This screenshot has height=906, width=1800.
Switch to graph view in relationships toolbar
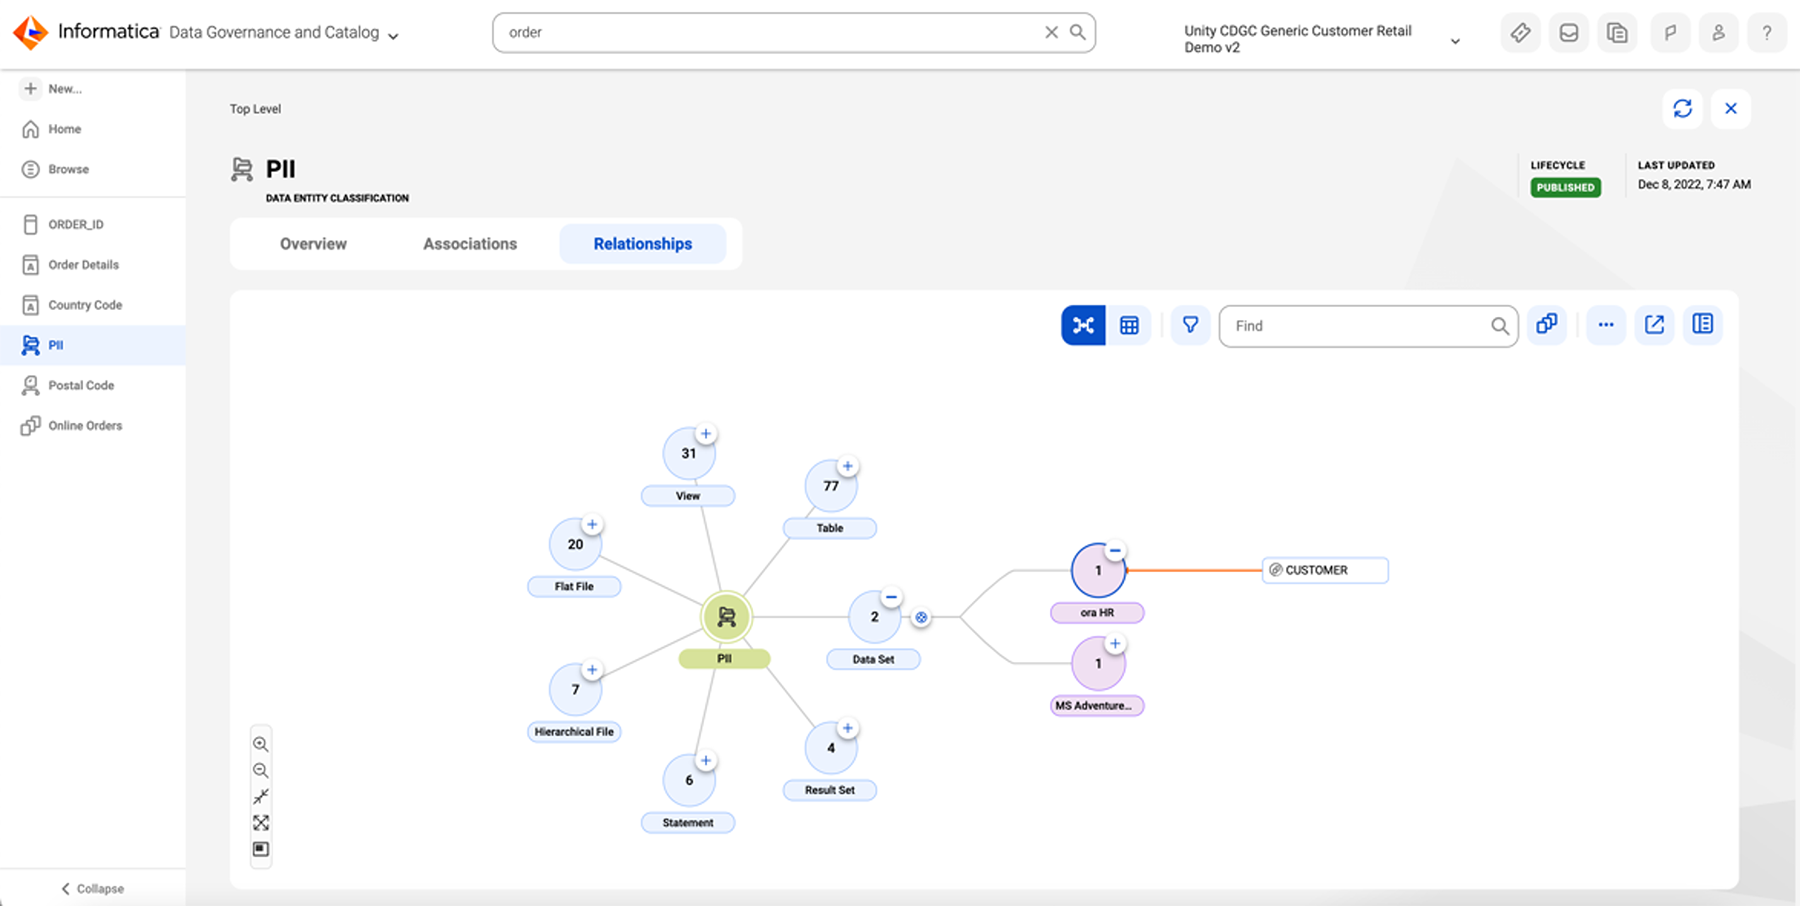(x=1083, y=325)
